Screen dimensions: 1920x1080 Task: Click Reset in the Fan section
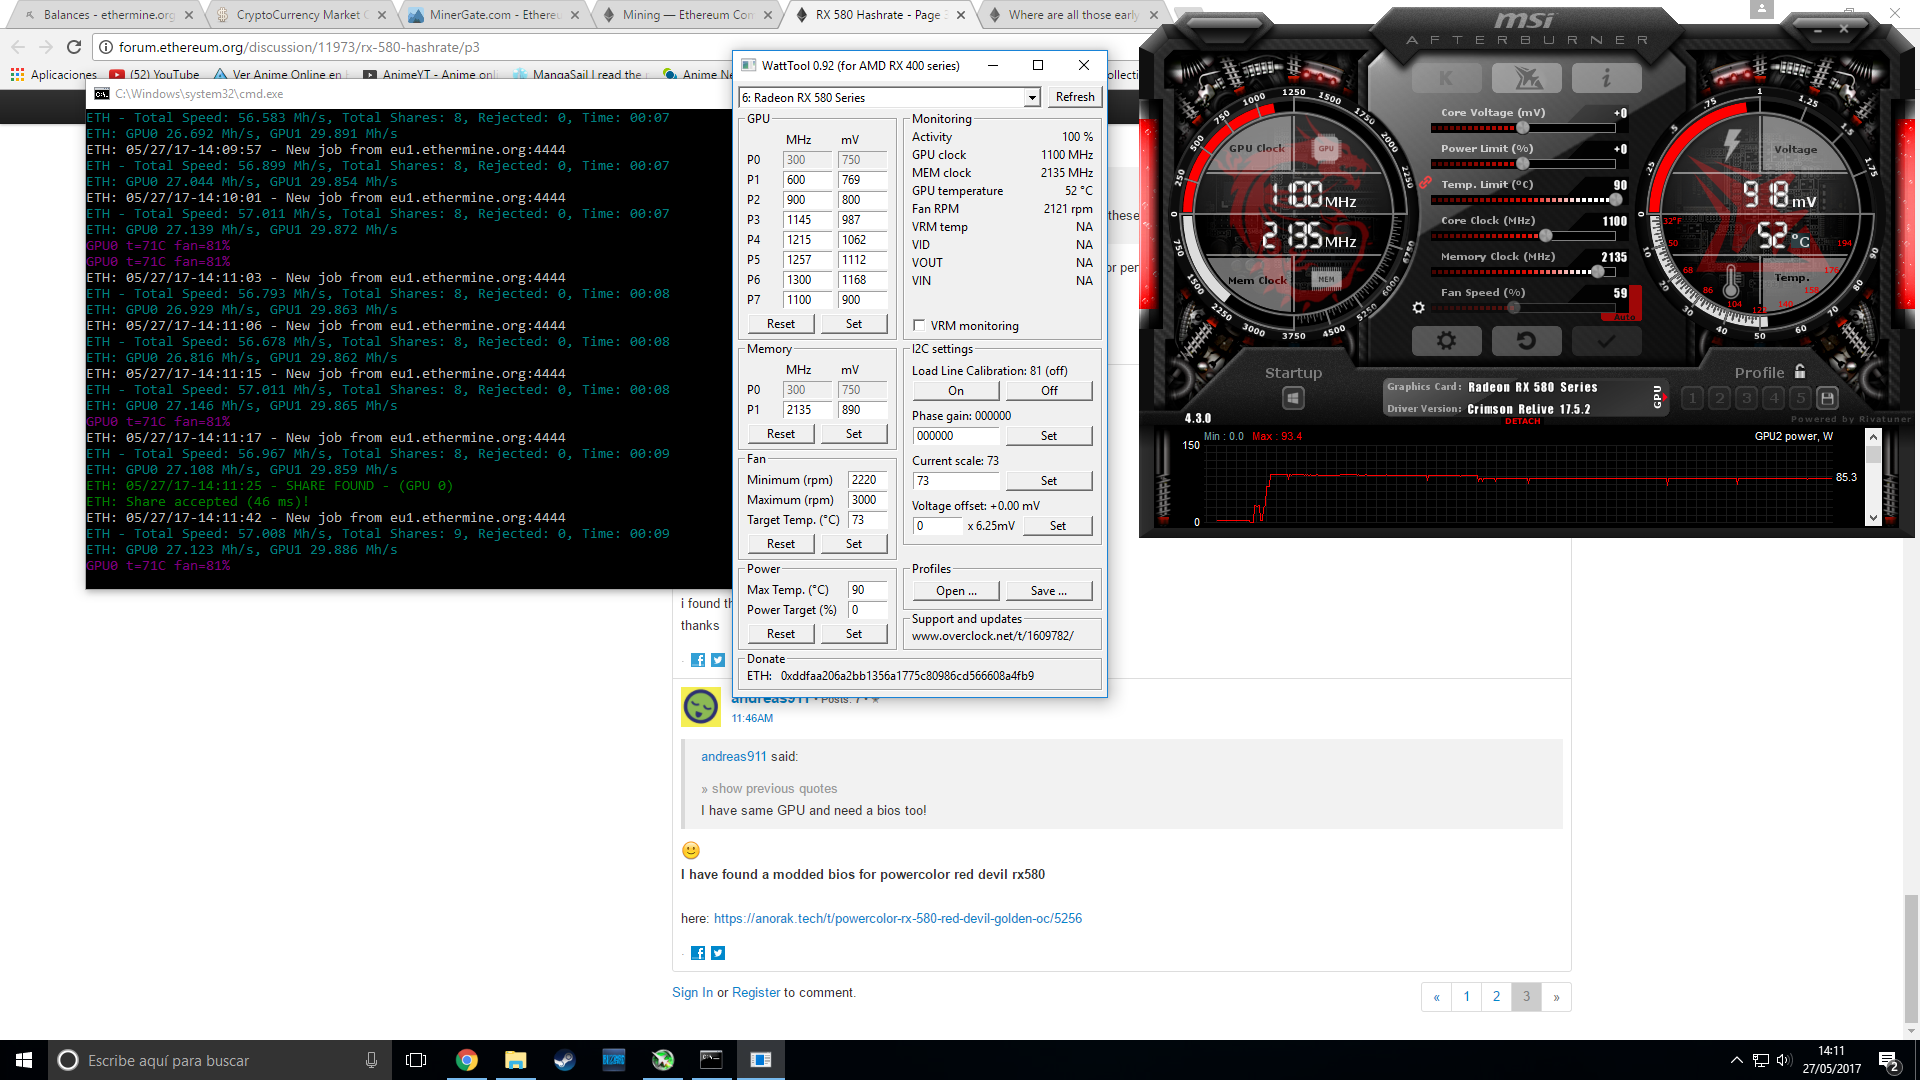tap(781, 544)
